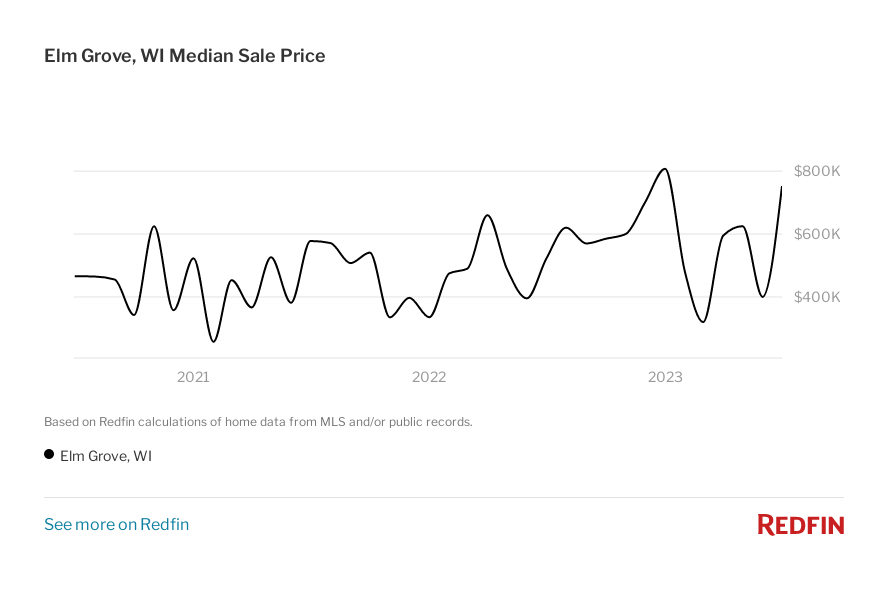Click the red Redfin logo
The height and width of the screenshot is (596, 888).
pos(800,525)
